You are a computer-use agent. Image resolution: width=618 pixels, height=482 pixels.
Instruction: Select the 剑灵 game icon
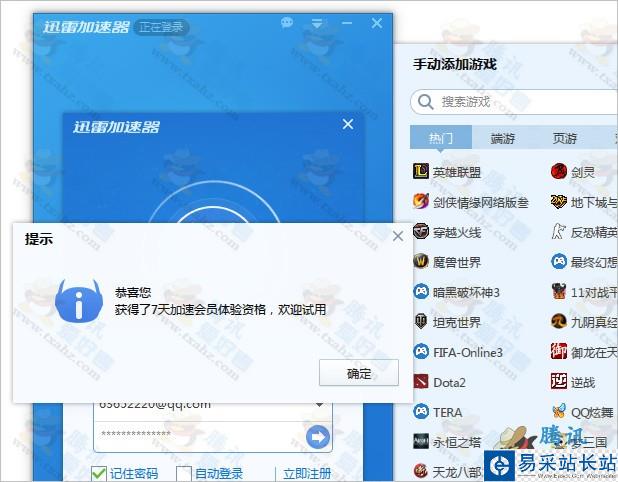pos(558,171)
